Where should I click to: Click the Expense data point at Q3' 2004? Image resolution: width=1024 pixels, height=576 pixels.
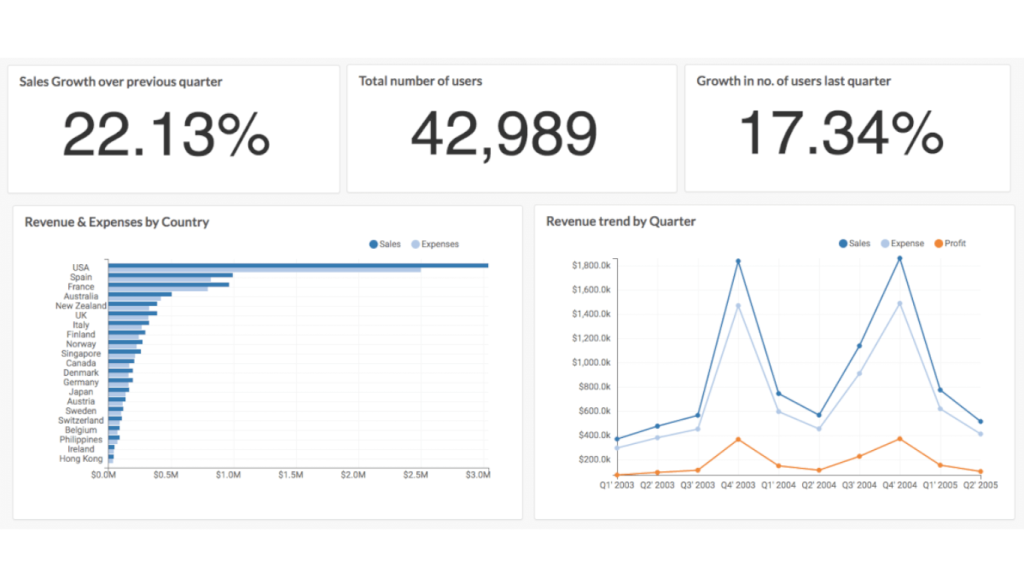859,374
